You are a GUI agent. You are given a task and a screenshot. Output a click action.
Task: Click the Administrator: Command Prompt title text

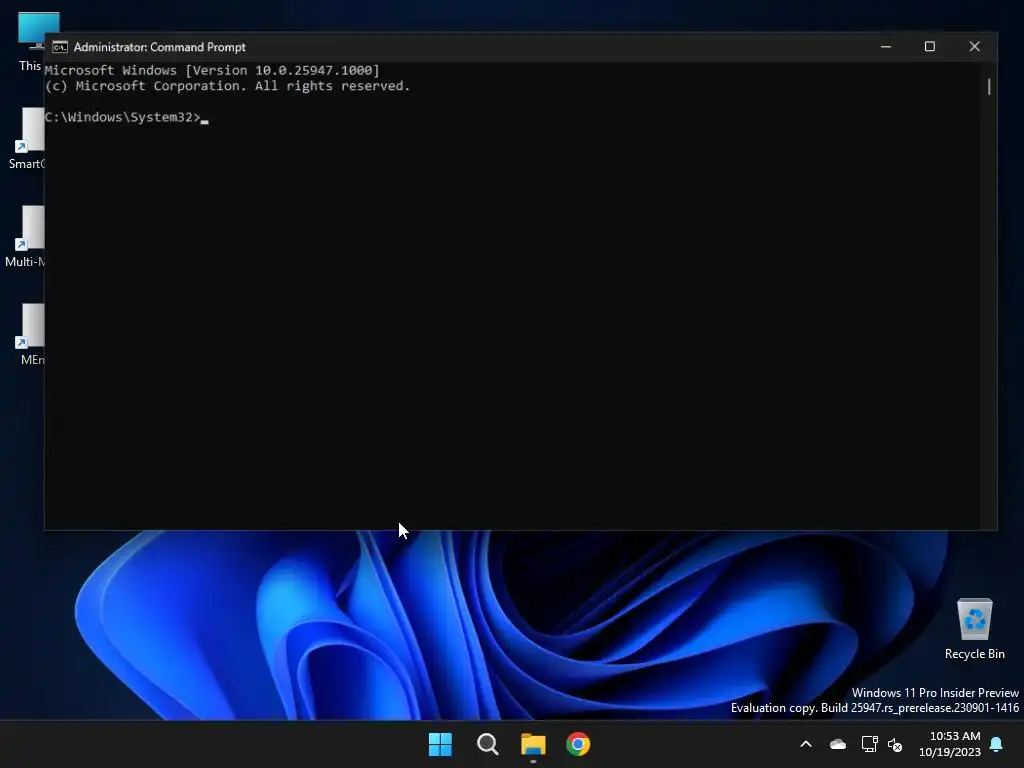(159, 47)
